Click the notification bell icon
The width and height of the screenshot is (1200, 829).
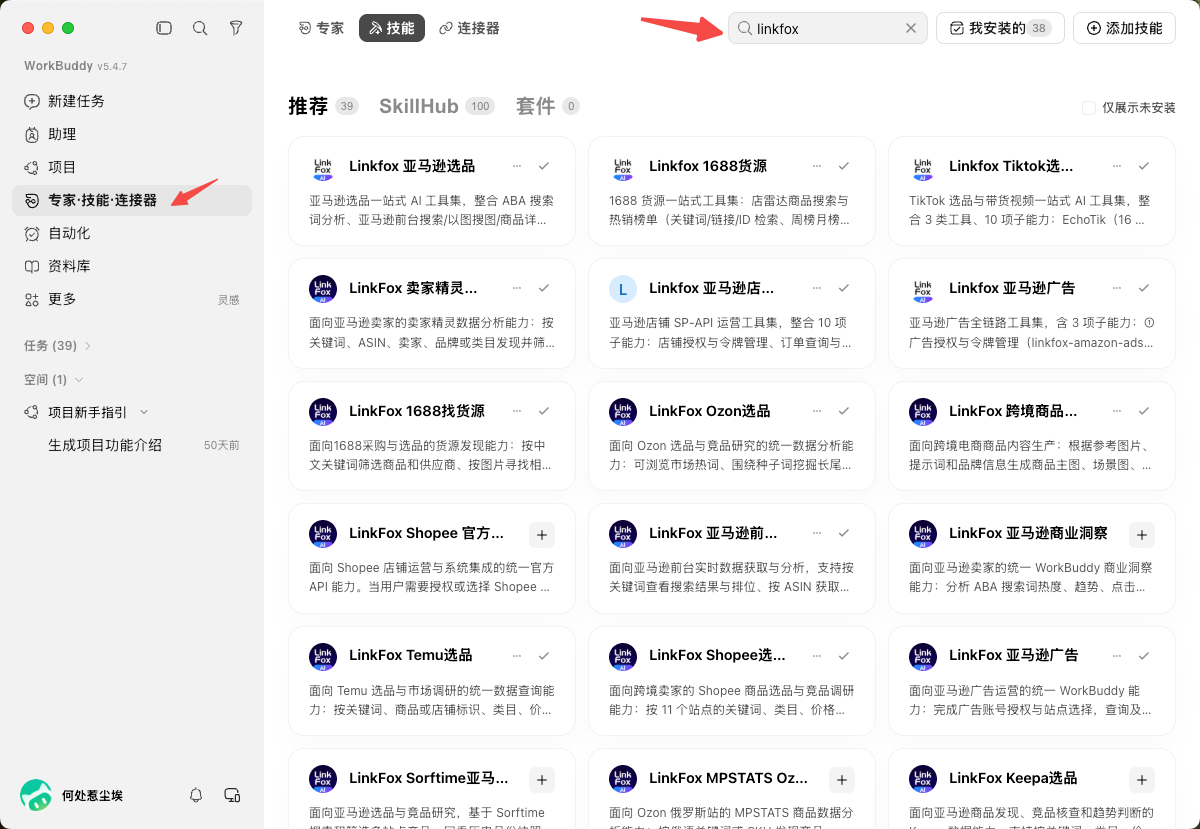pos(196,795)
